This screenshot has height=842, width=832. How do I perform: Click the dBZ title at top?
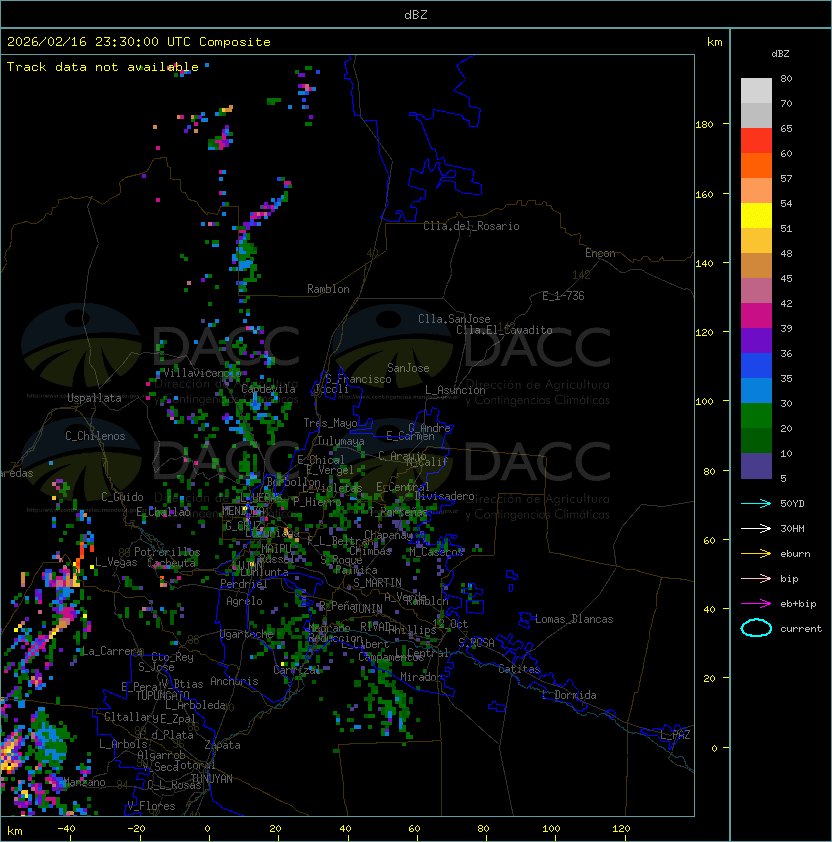(x=416, y=14)
